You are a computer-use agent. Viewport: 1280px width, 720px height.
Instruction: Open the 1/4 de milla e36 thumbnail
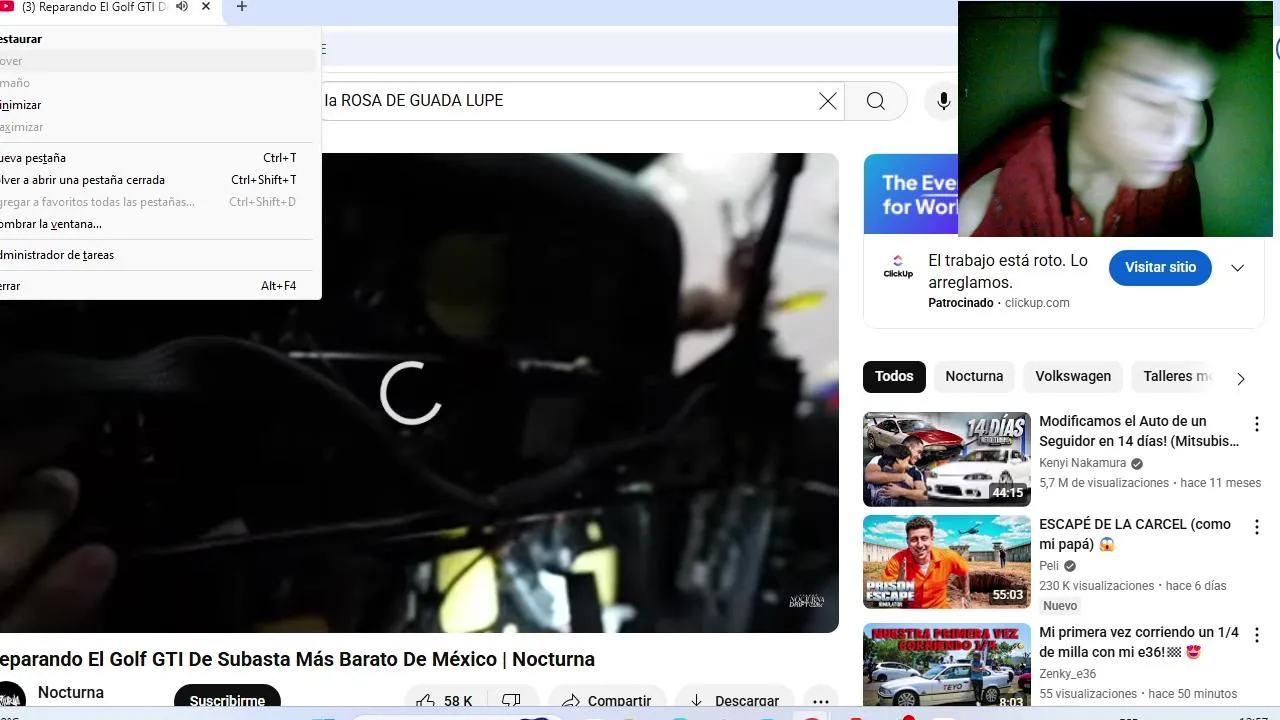tap(947, 667)
